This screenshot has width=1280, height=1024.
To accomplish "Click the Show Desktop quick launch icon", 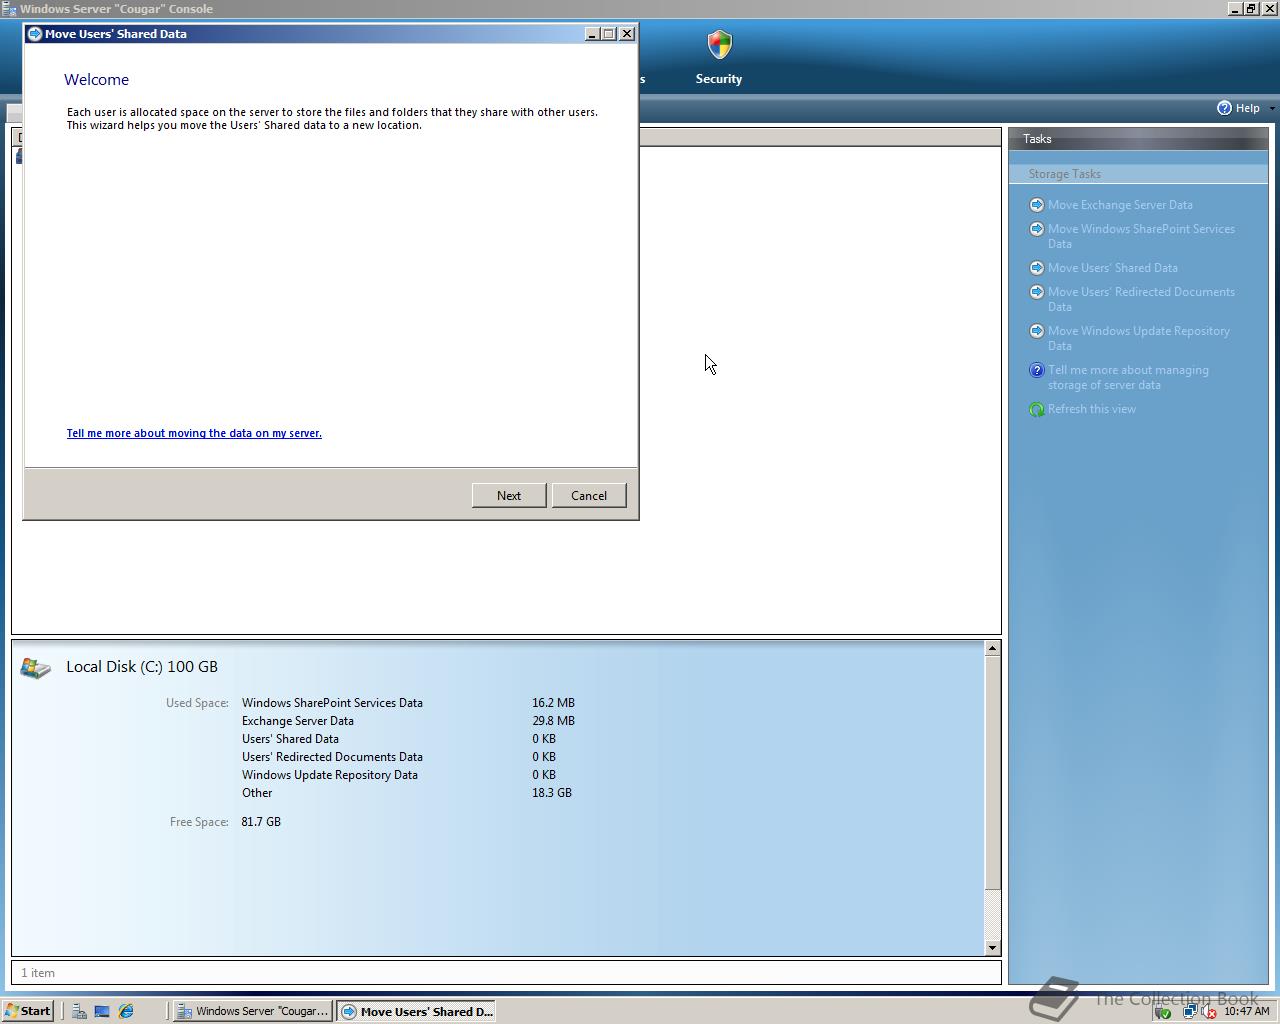I will 102,1011.
